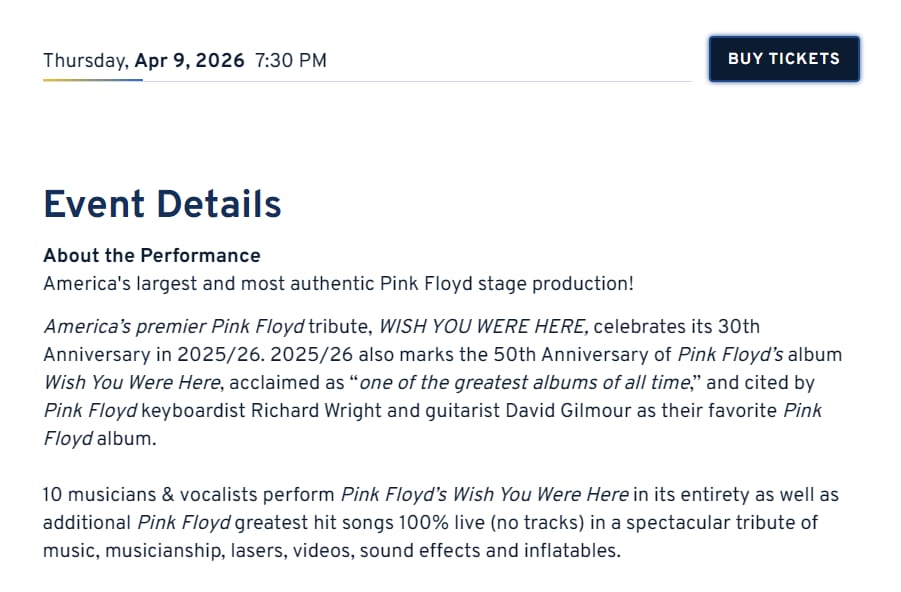
Task: Click the Event Details heading
Action: (x=162, y=204)
